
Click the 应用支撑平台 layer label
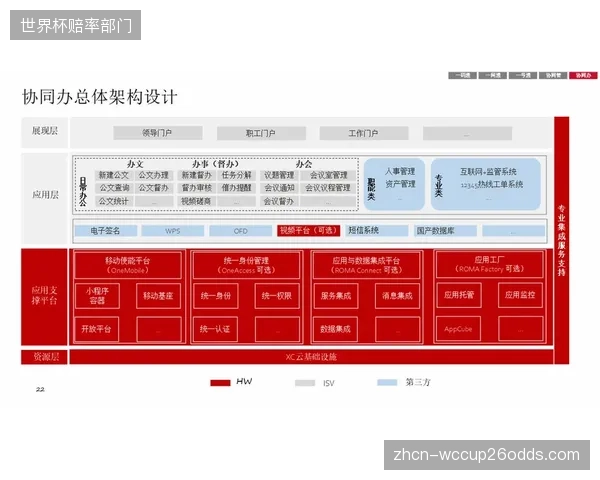(44, 296)
